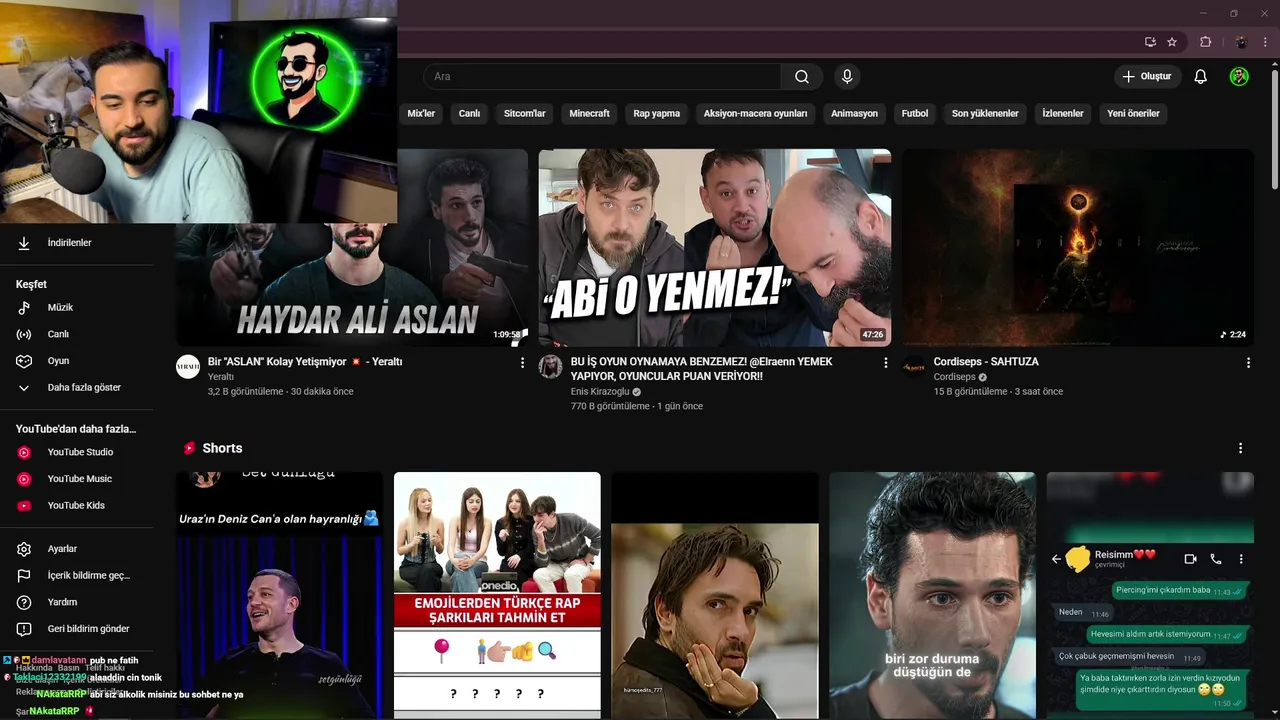Viewport: 1280px width, 720px height.
Task: Select the Son yüklenenler chip
Action: (x=985, y=114)
